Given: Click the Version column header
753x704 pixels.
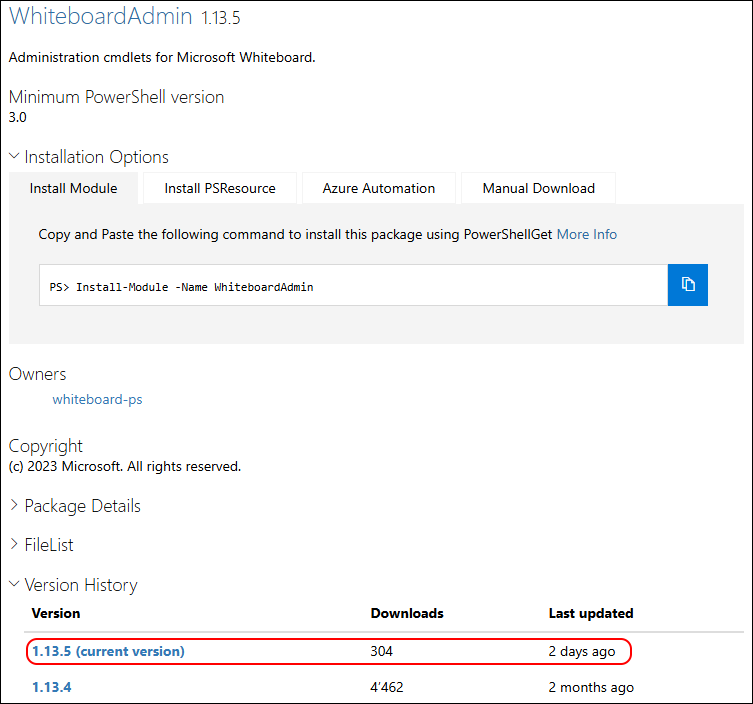Looking at the screenshot, I should coord(56,613).
